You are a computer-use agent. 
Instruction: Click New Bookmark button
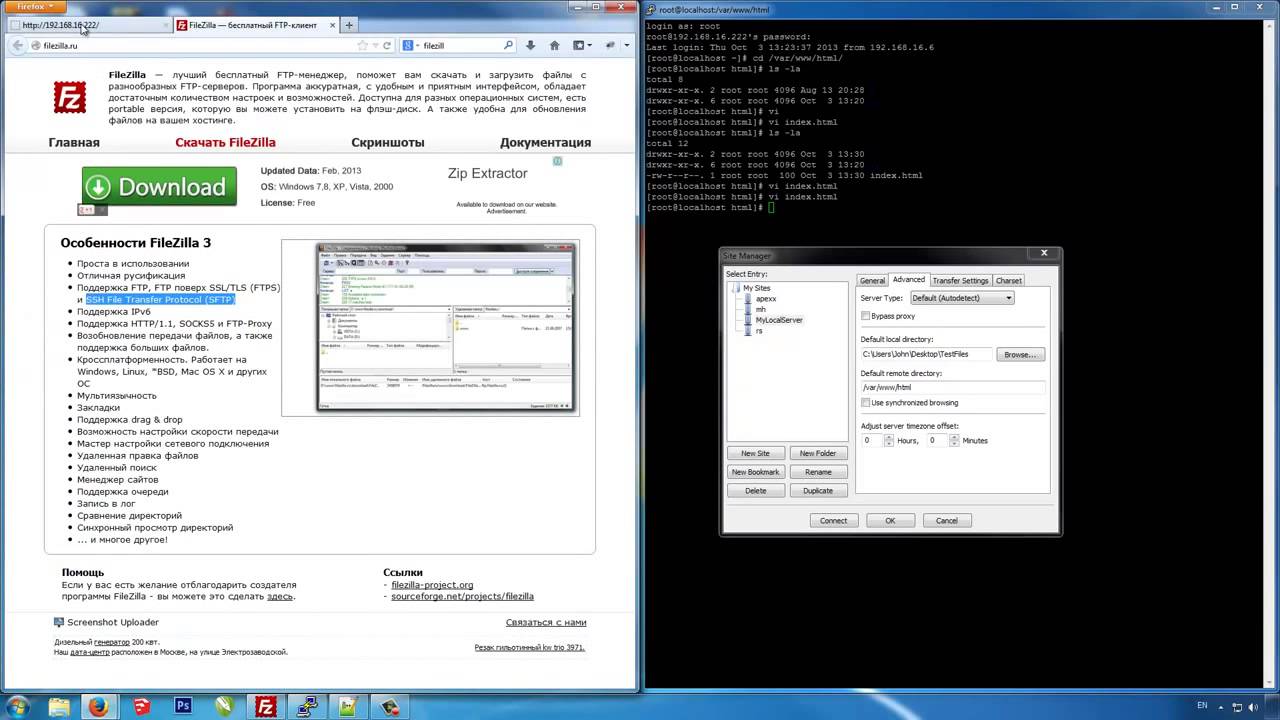tap(755, 472)
